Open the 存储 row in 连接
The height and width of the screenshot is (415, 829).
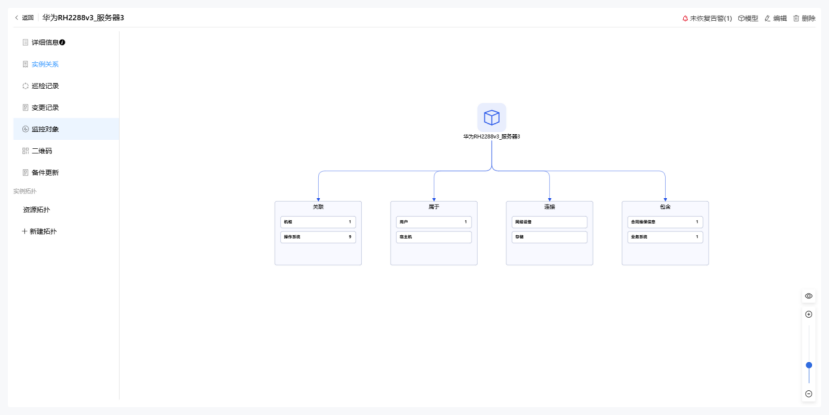click(x=549, y=237)
